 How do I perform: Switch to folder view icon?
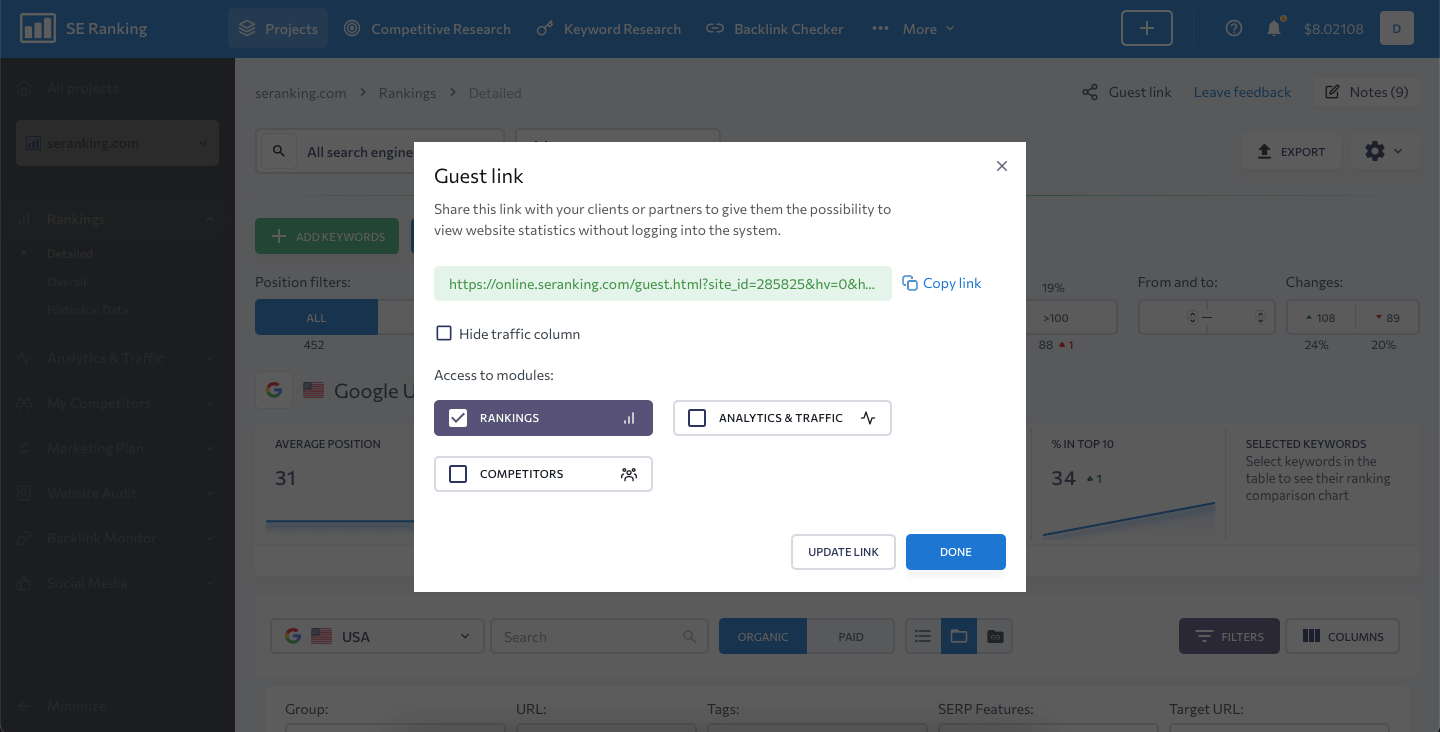[959, 636]
